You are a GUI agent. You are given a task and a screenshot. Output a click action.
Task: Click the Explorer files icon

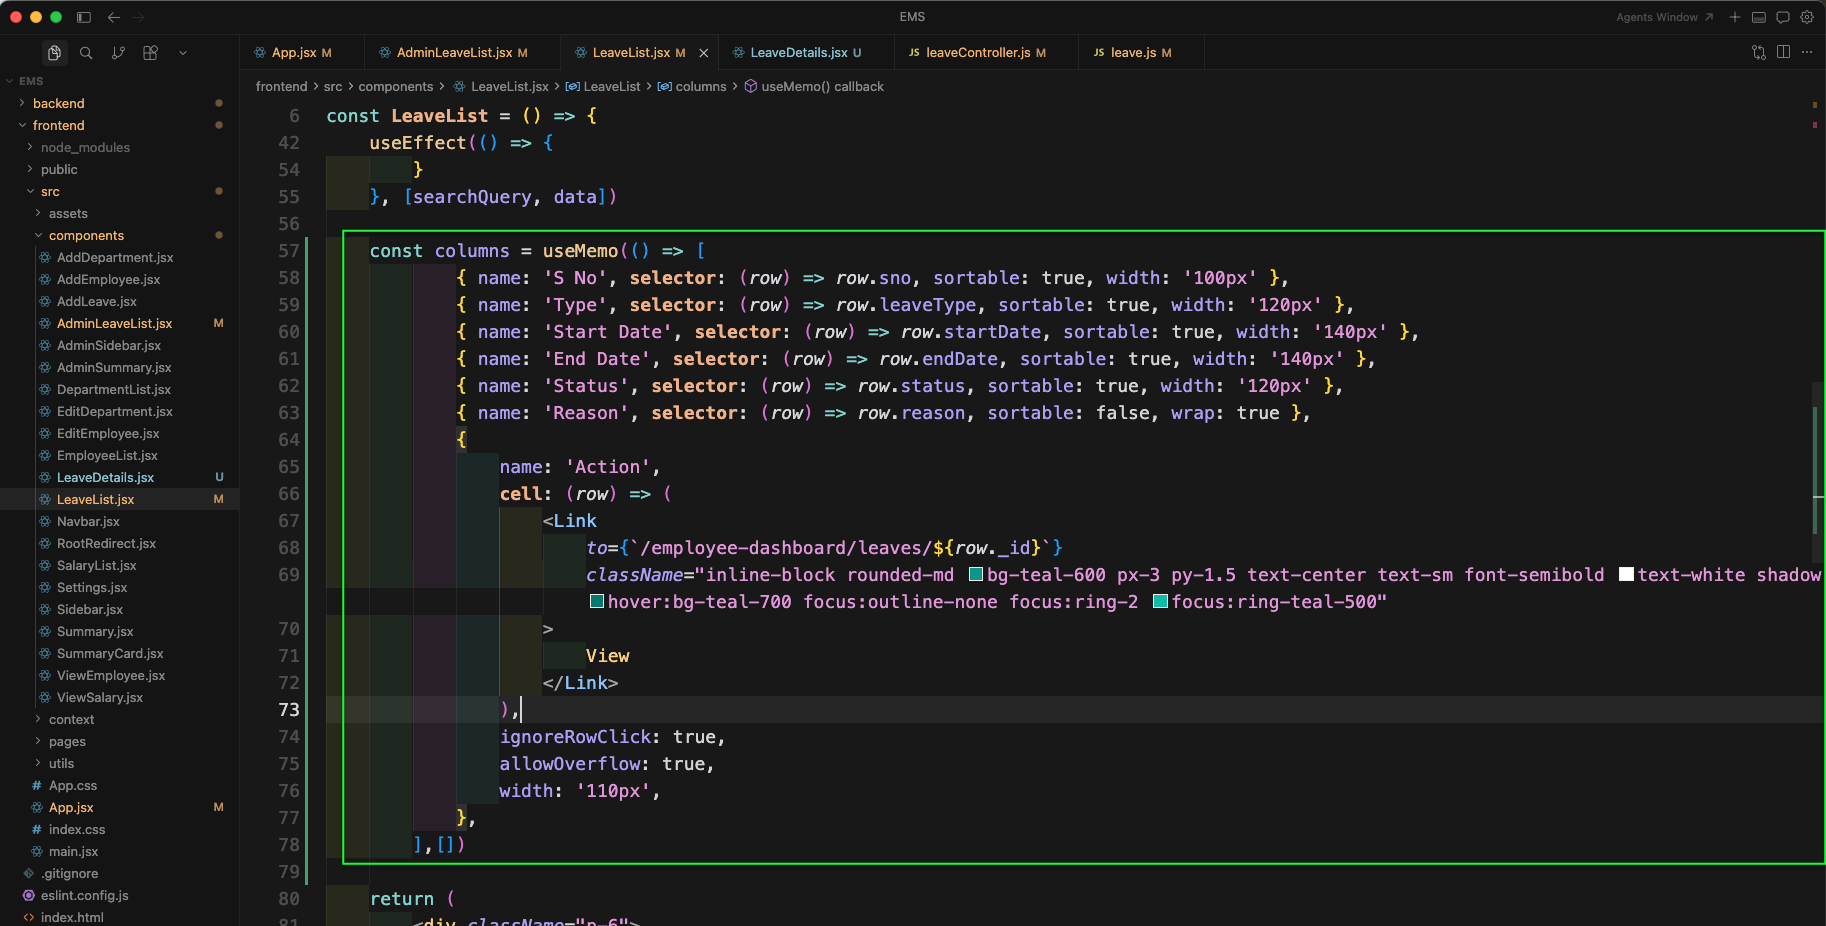pos(54,53)
